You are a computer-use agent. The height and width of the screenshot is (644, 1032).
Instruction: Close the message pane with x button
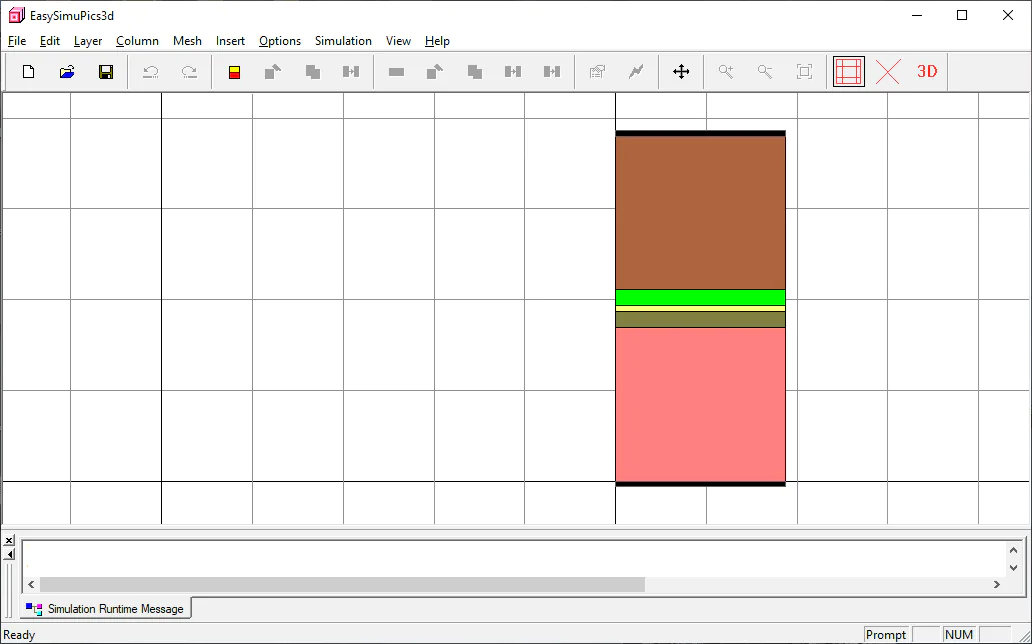pyautogui.click(x=9, y=541)
